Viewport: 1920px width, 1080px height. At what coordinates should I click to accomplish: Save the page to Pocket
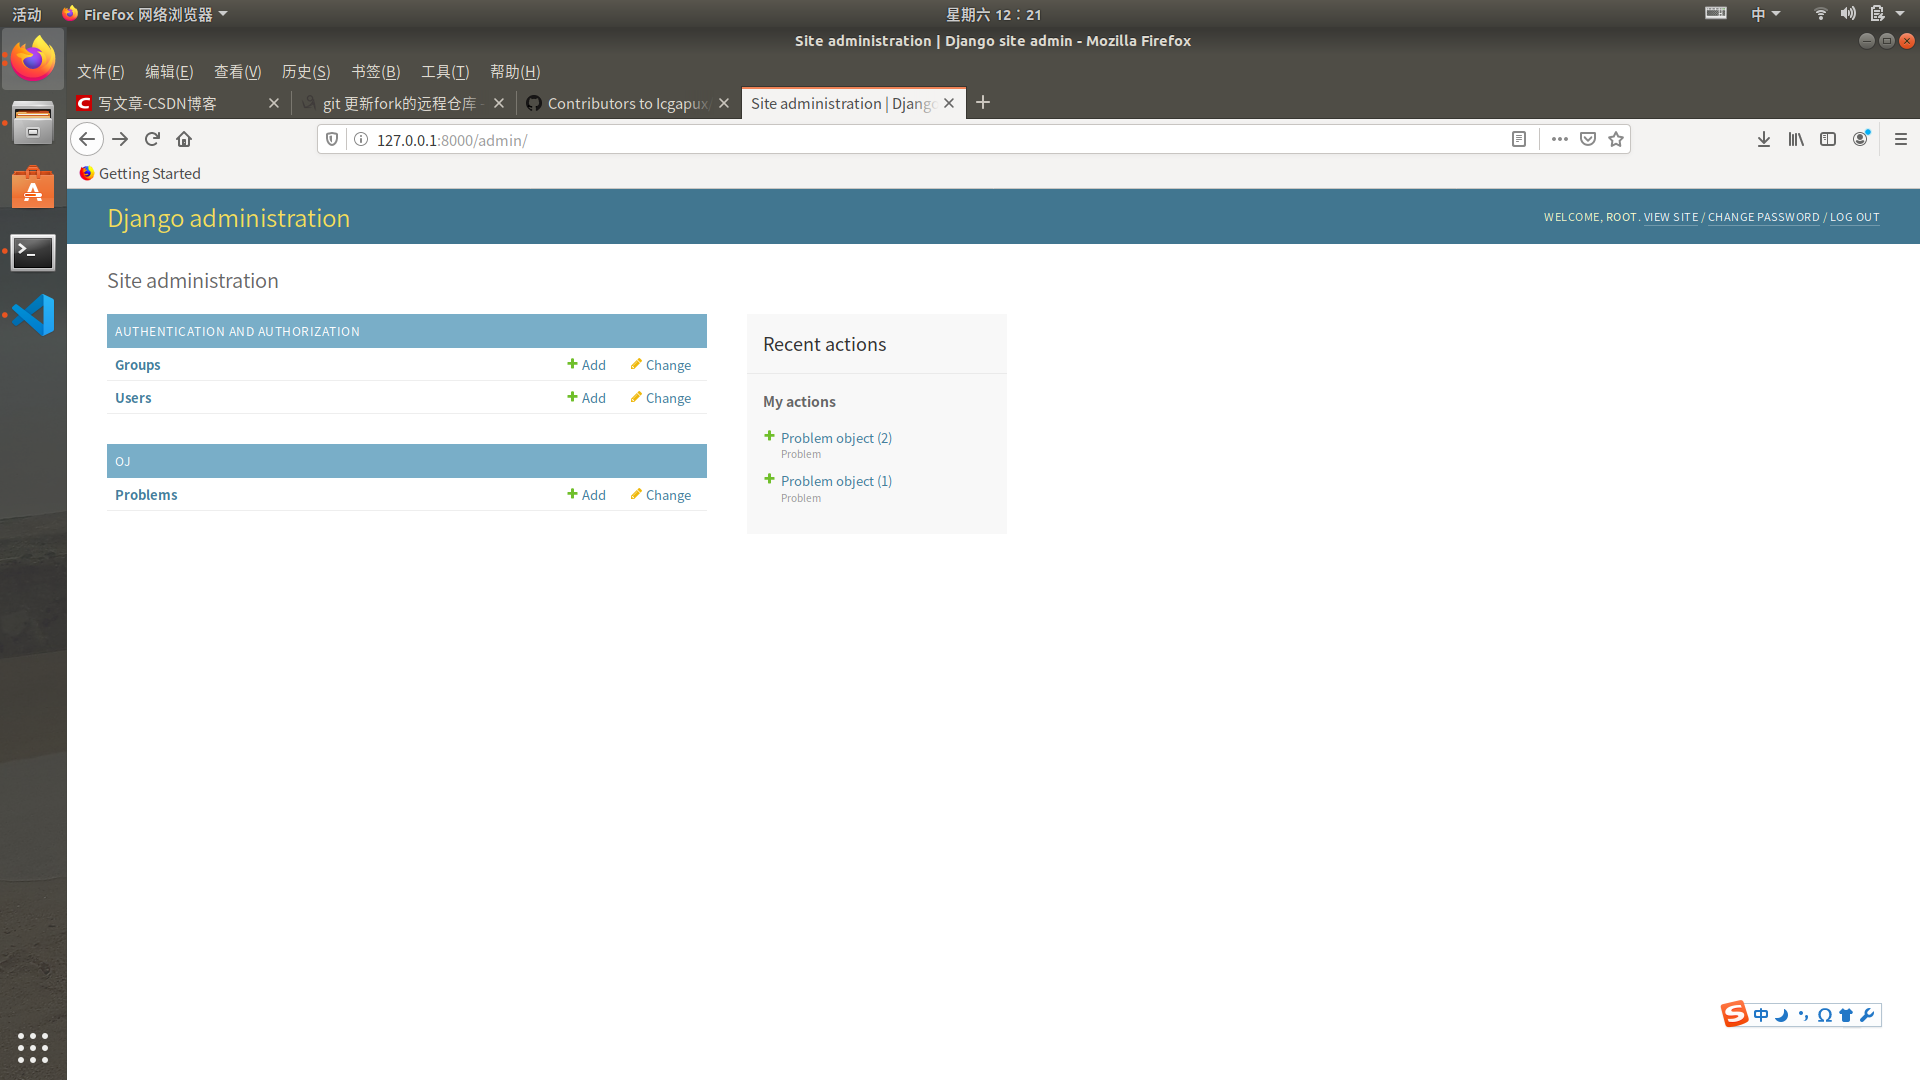point(1588,139)
